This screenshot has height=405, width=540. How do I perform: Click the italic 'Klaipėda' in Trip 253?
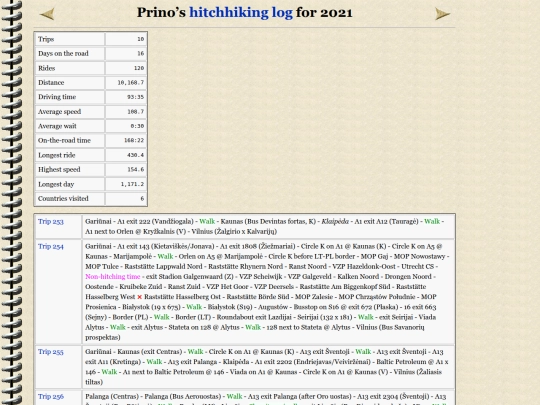coord(335,221)
